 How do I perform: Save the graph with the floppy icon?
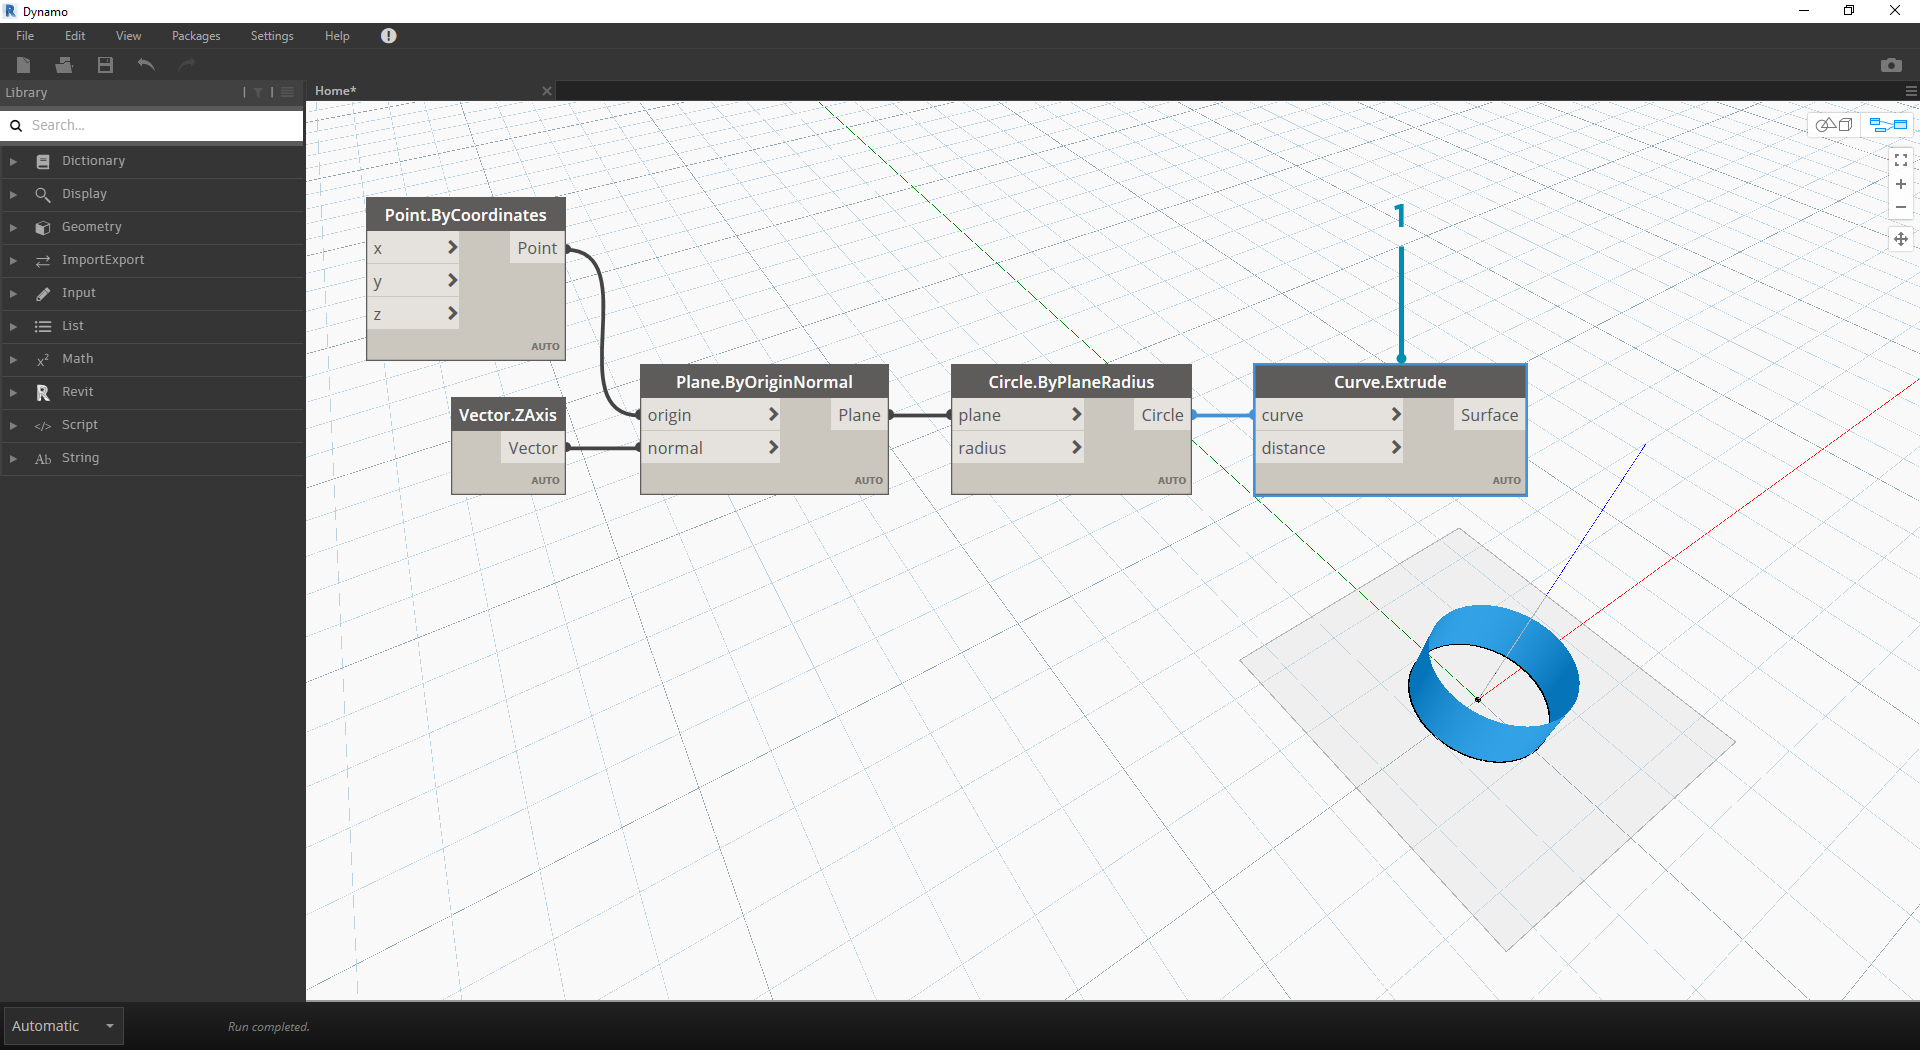(105, 65)
